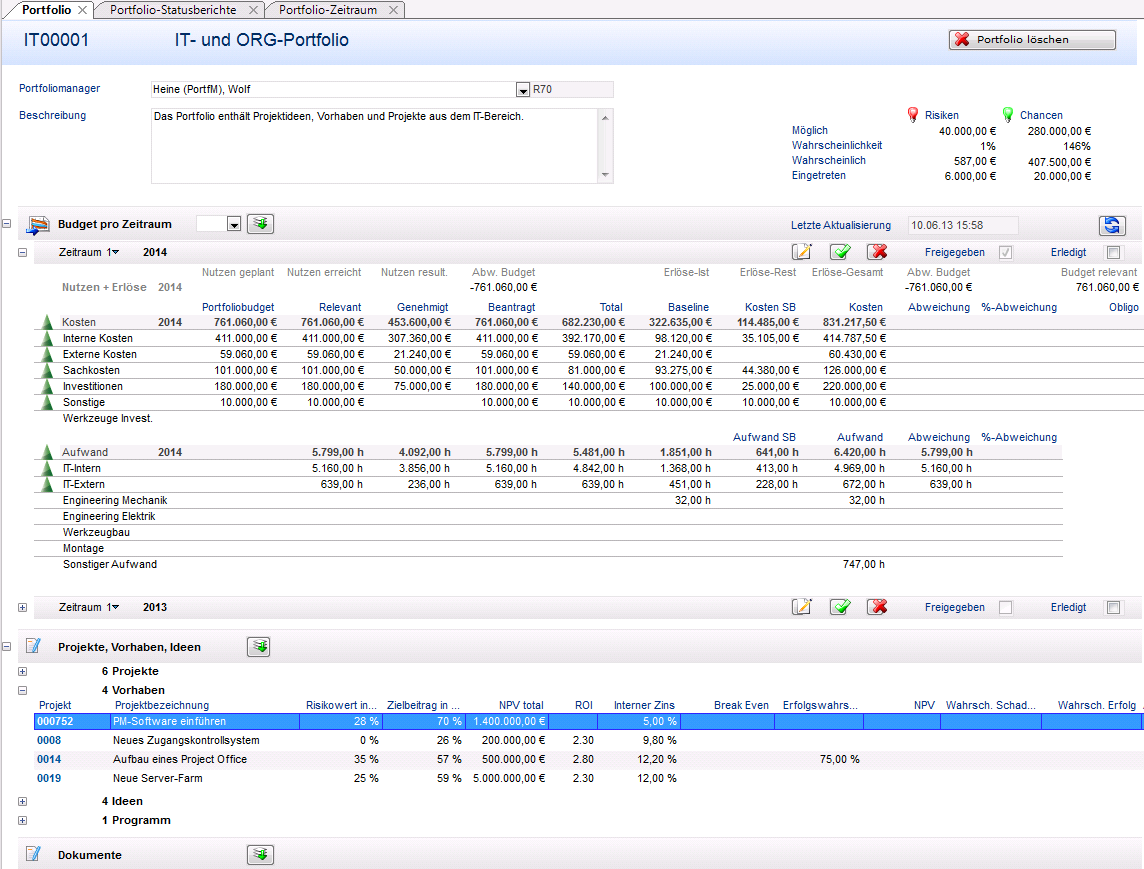This screenshot has height=869, width=1144.
Task: Open project link 0014
Action: 49,759
